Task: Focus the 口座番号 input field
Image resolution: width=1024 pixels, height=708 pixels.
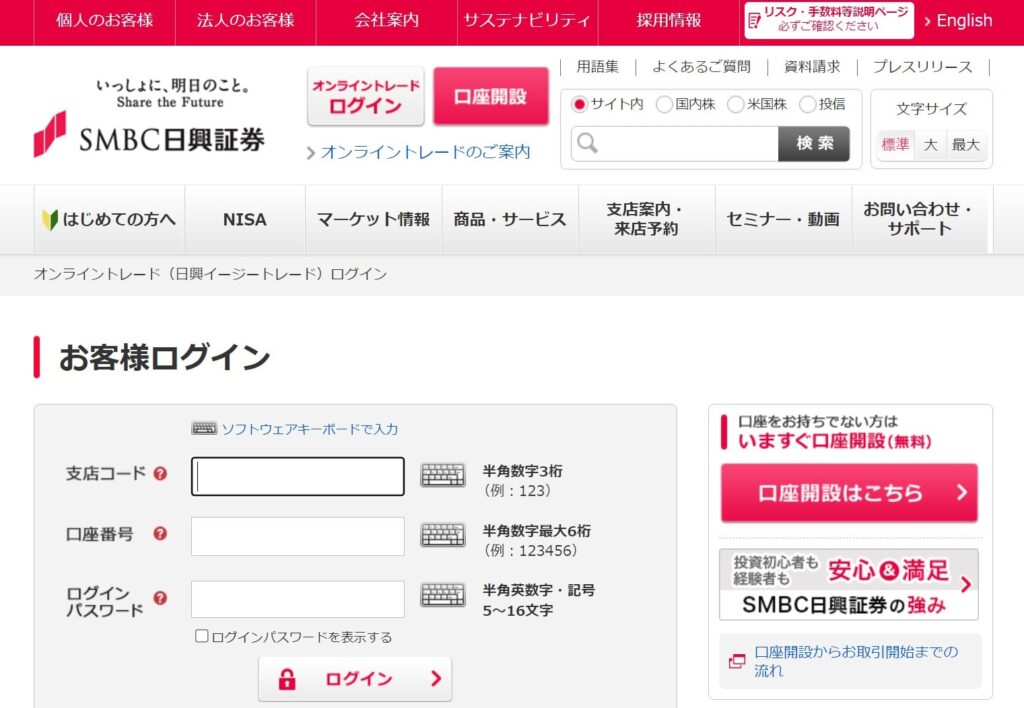Action: [298, 536]
